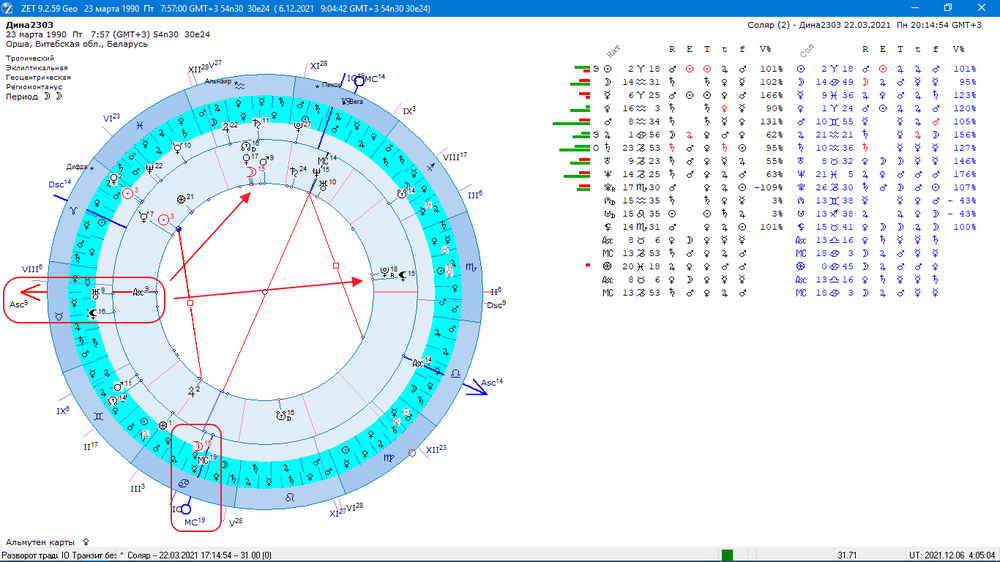Click the Разворот трад status bar field
This screenshot has height=562, width=1000.
29,556
